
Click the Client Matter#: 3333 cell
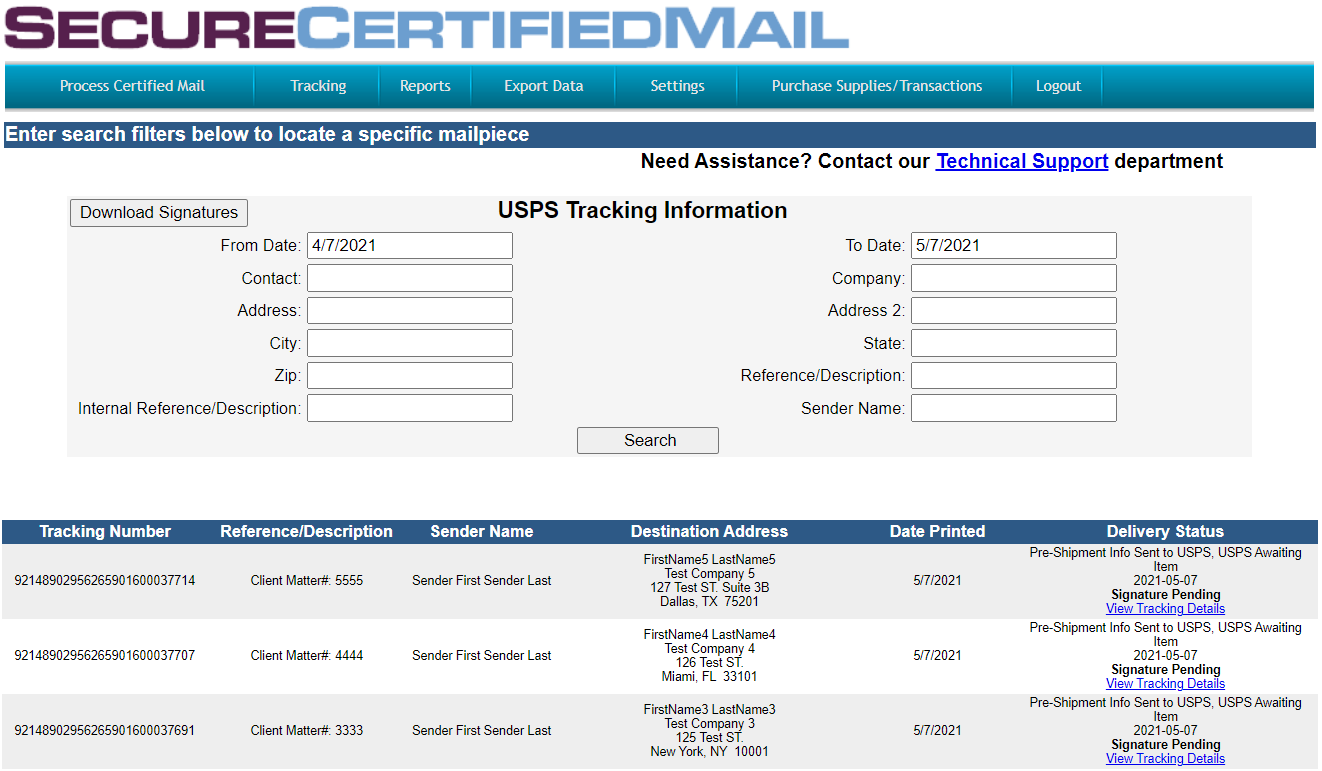307,731
